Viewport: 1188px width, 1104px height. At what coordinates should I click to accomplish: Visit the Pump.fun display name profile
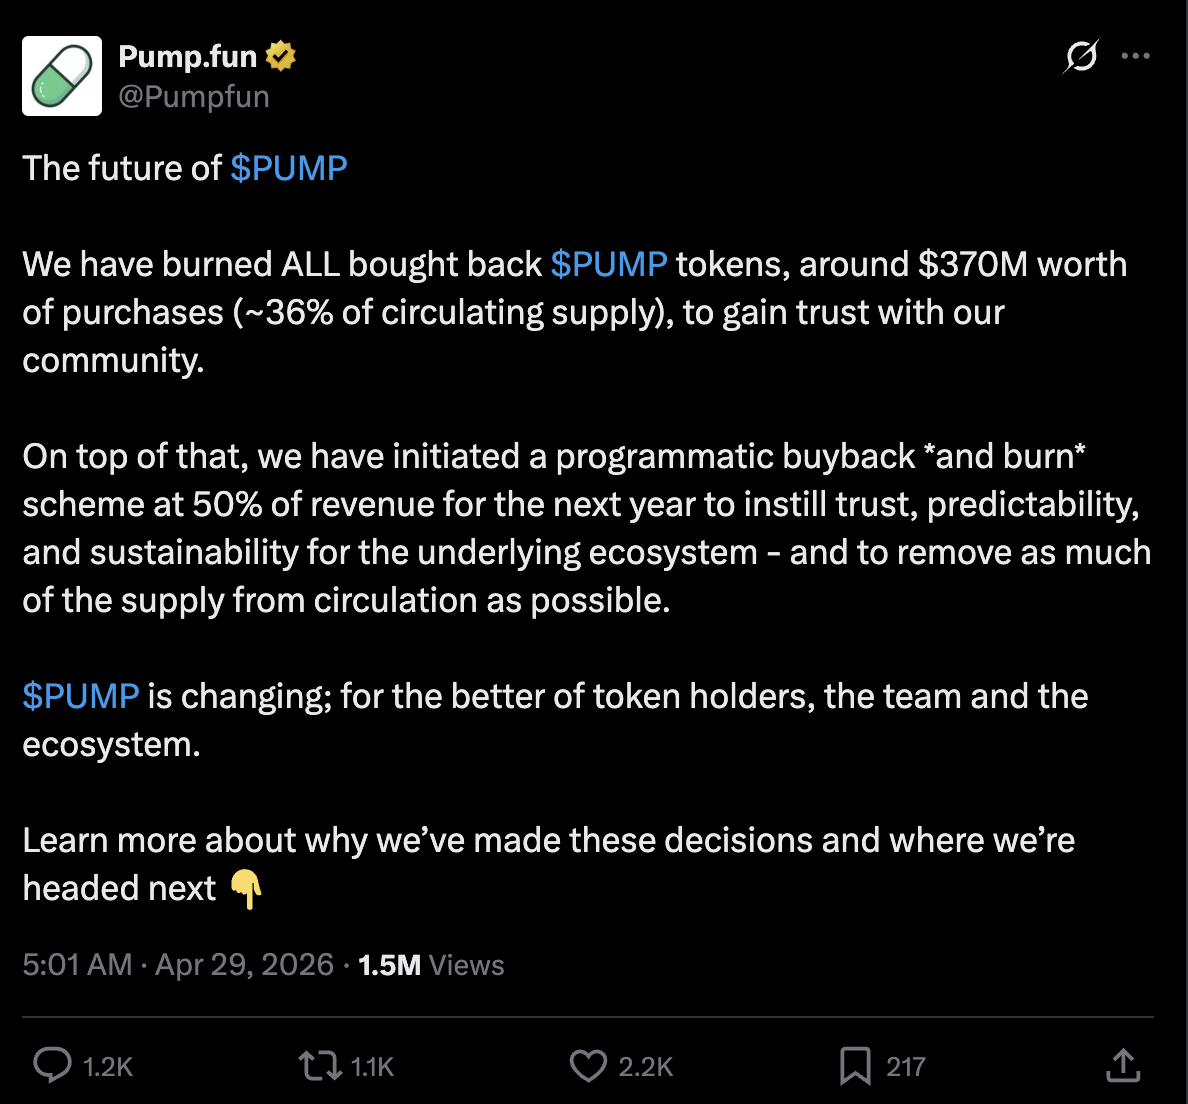pos(188,56)
